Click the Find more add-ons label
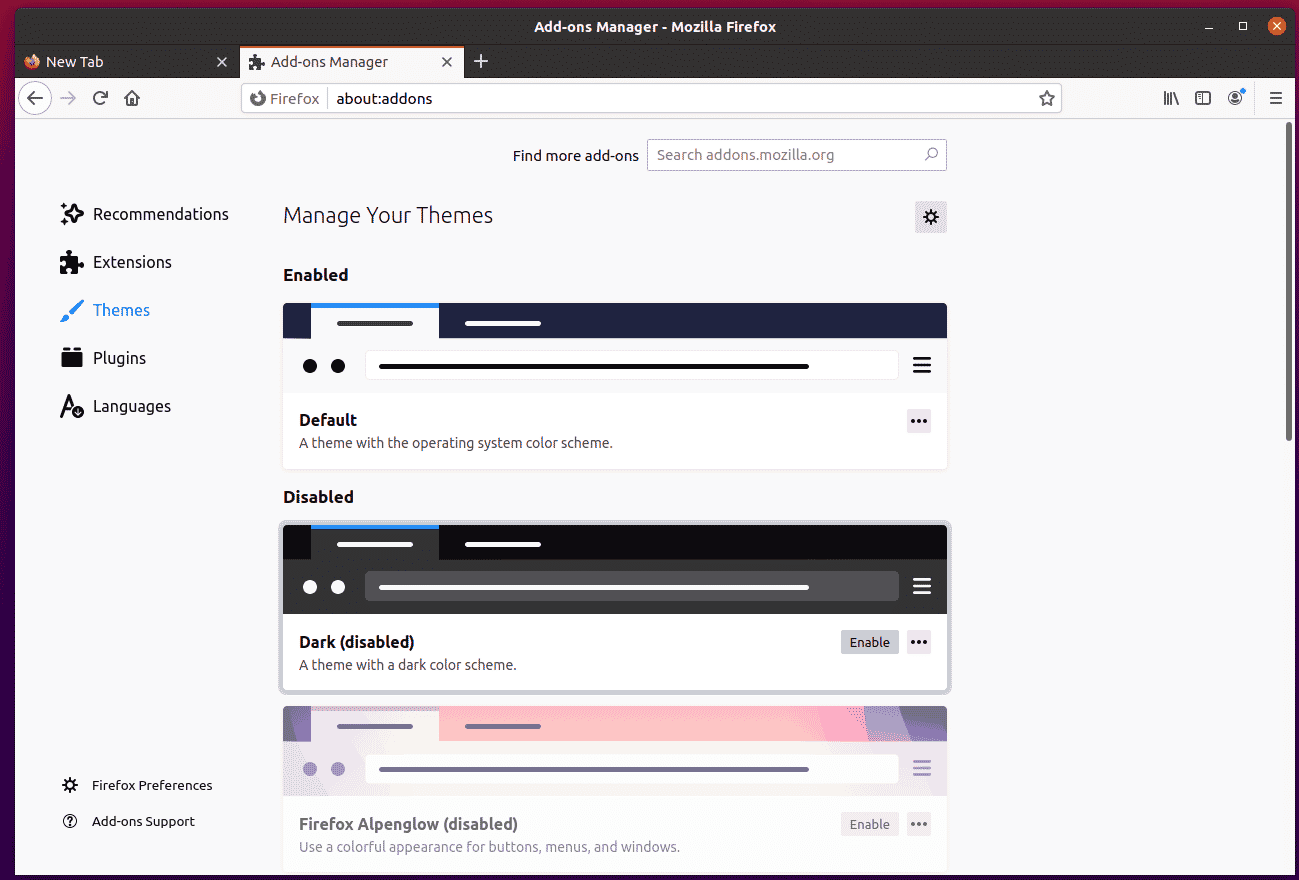Screen dimensions: 1299x880 pyautogui.click(x=576, y=156)
